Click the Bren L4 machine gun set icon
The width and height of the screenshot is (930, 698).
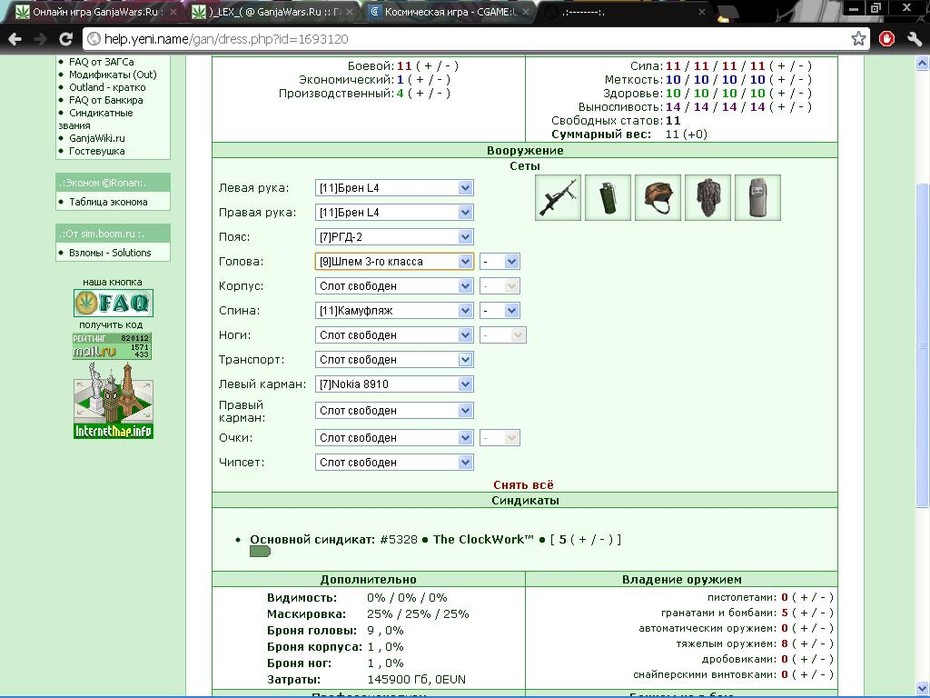coord(558,197)
